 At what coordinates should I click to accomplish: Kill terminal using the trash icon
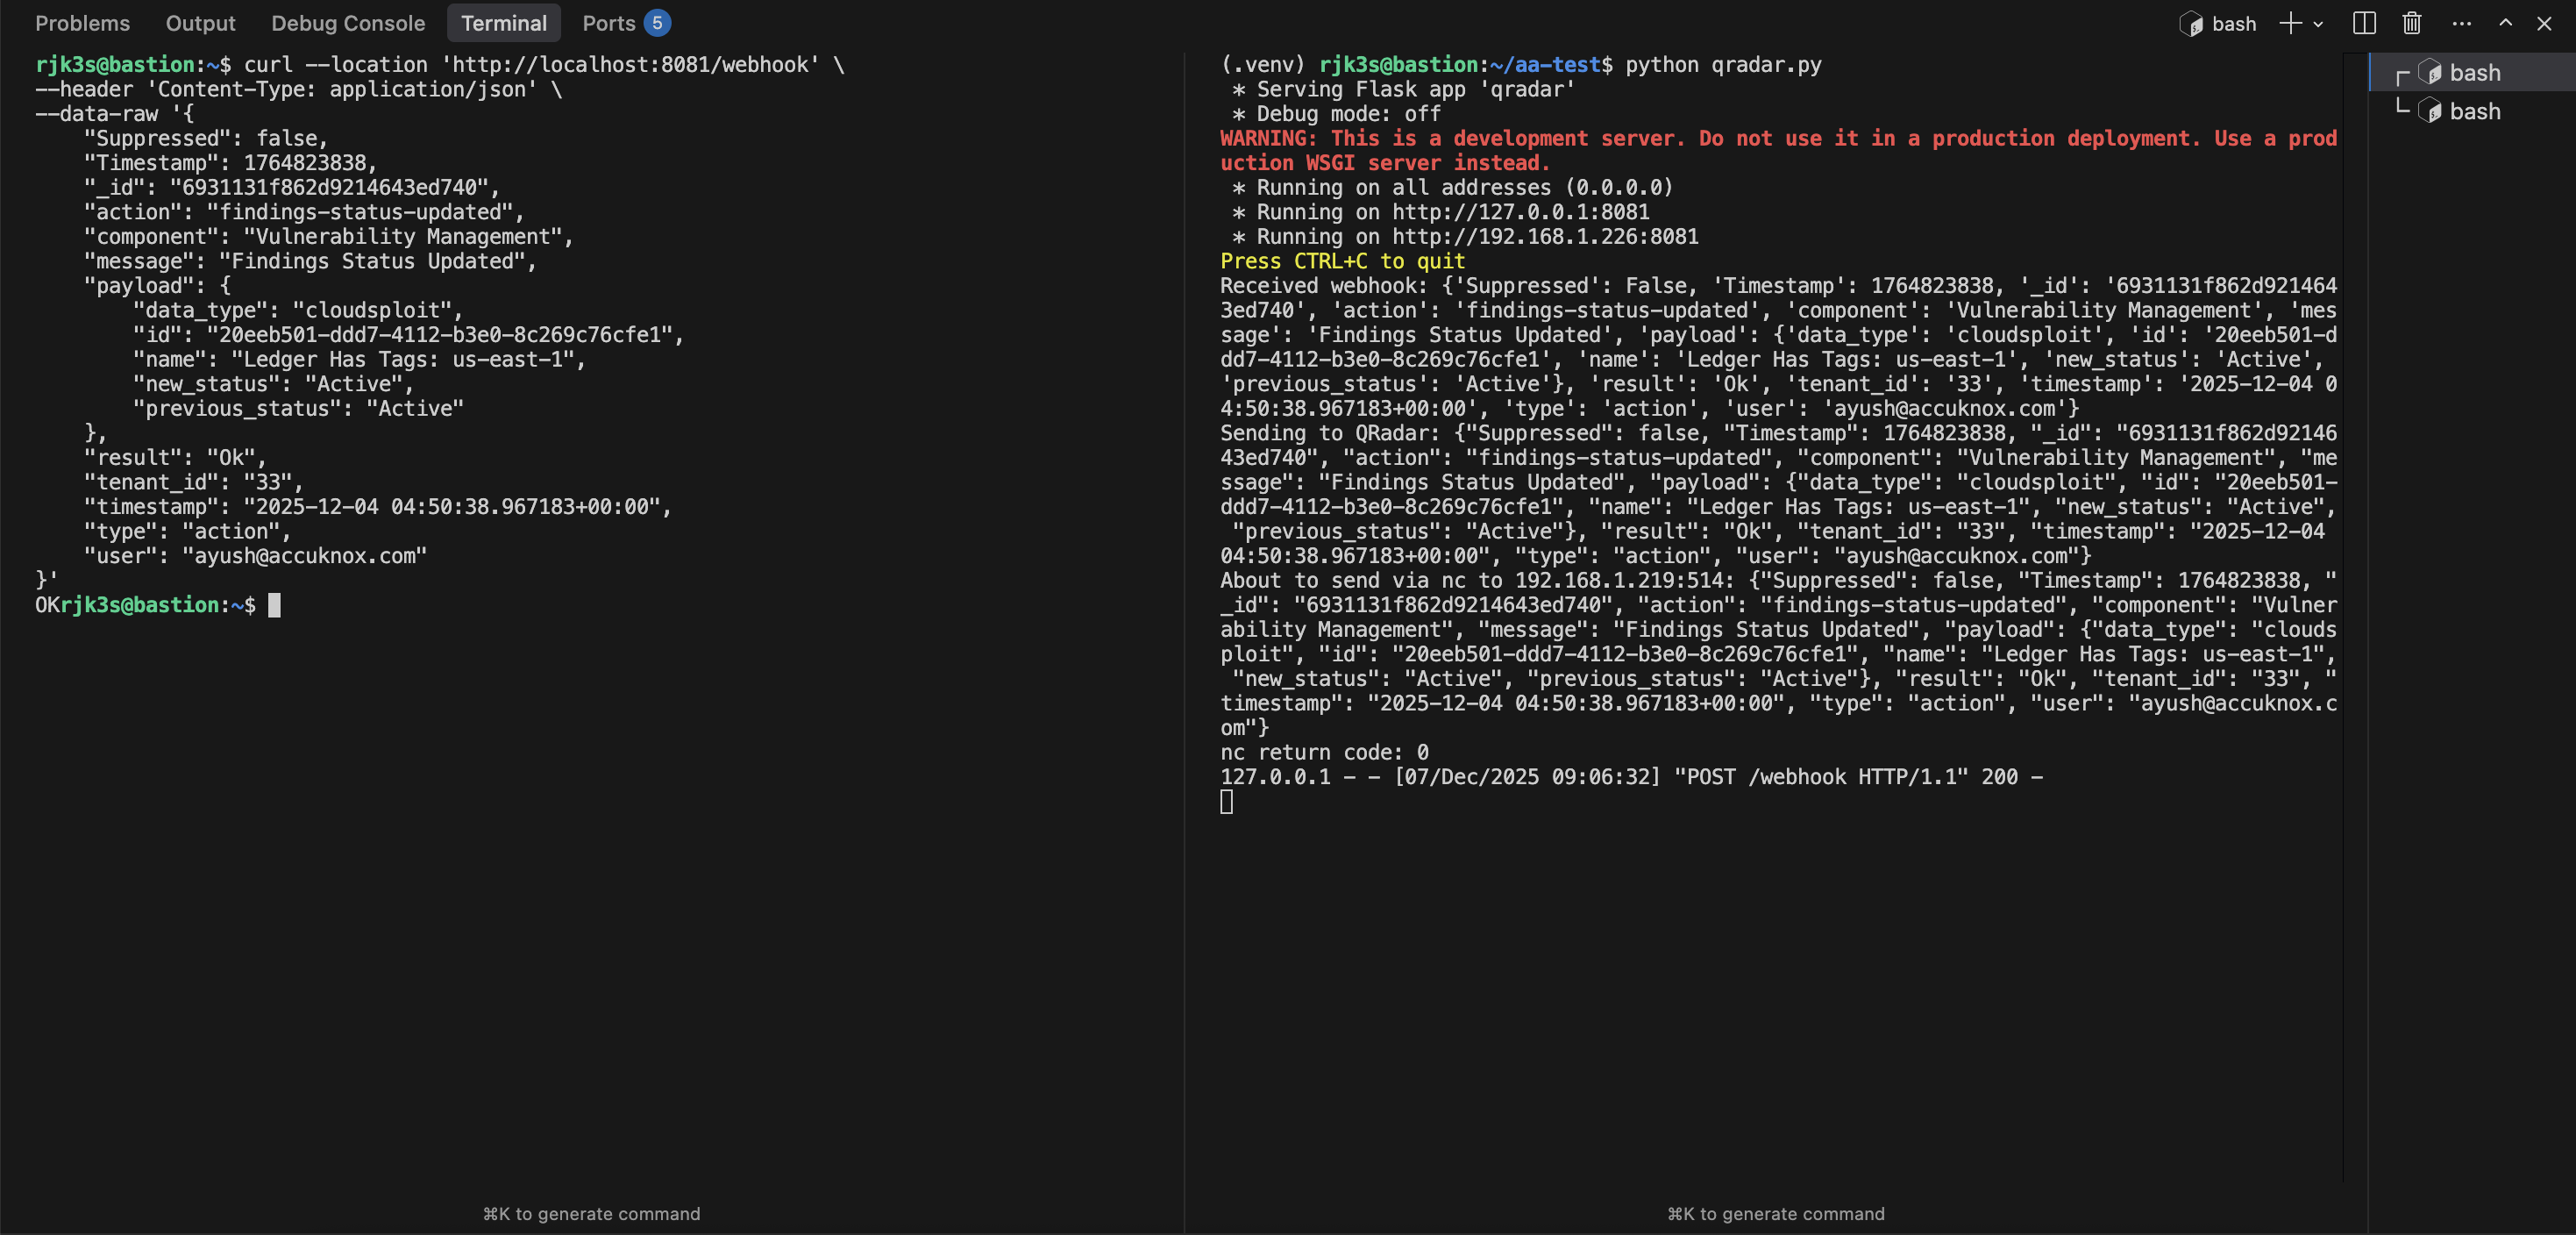click(x=2412, y=23)
